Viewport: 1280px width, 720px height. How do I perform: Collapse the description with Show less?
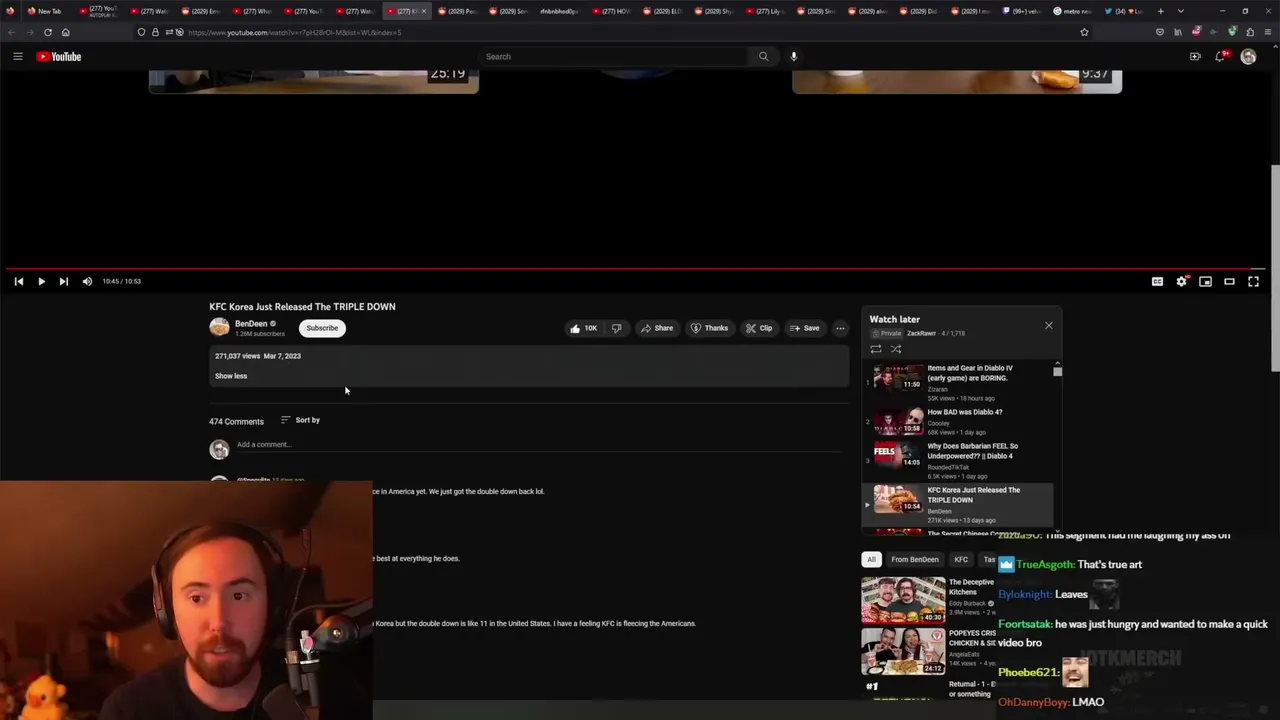pyautogui.click(x=231, y=376)
